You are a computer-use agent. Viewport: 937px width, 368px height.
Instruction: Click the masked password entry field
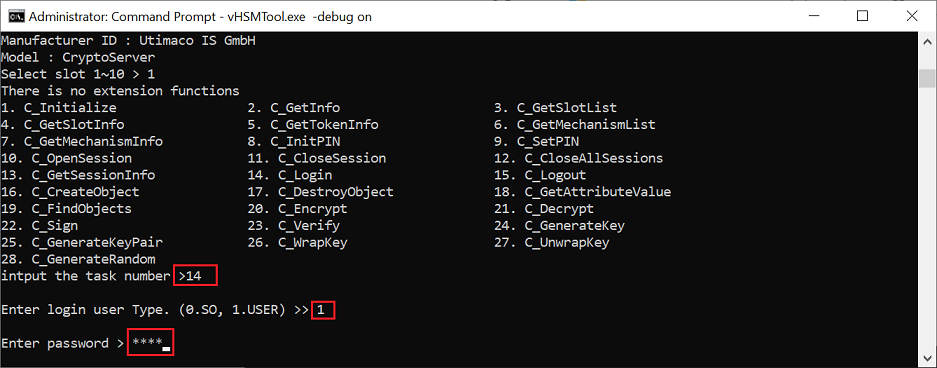151,343
